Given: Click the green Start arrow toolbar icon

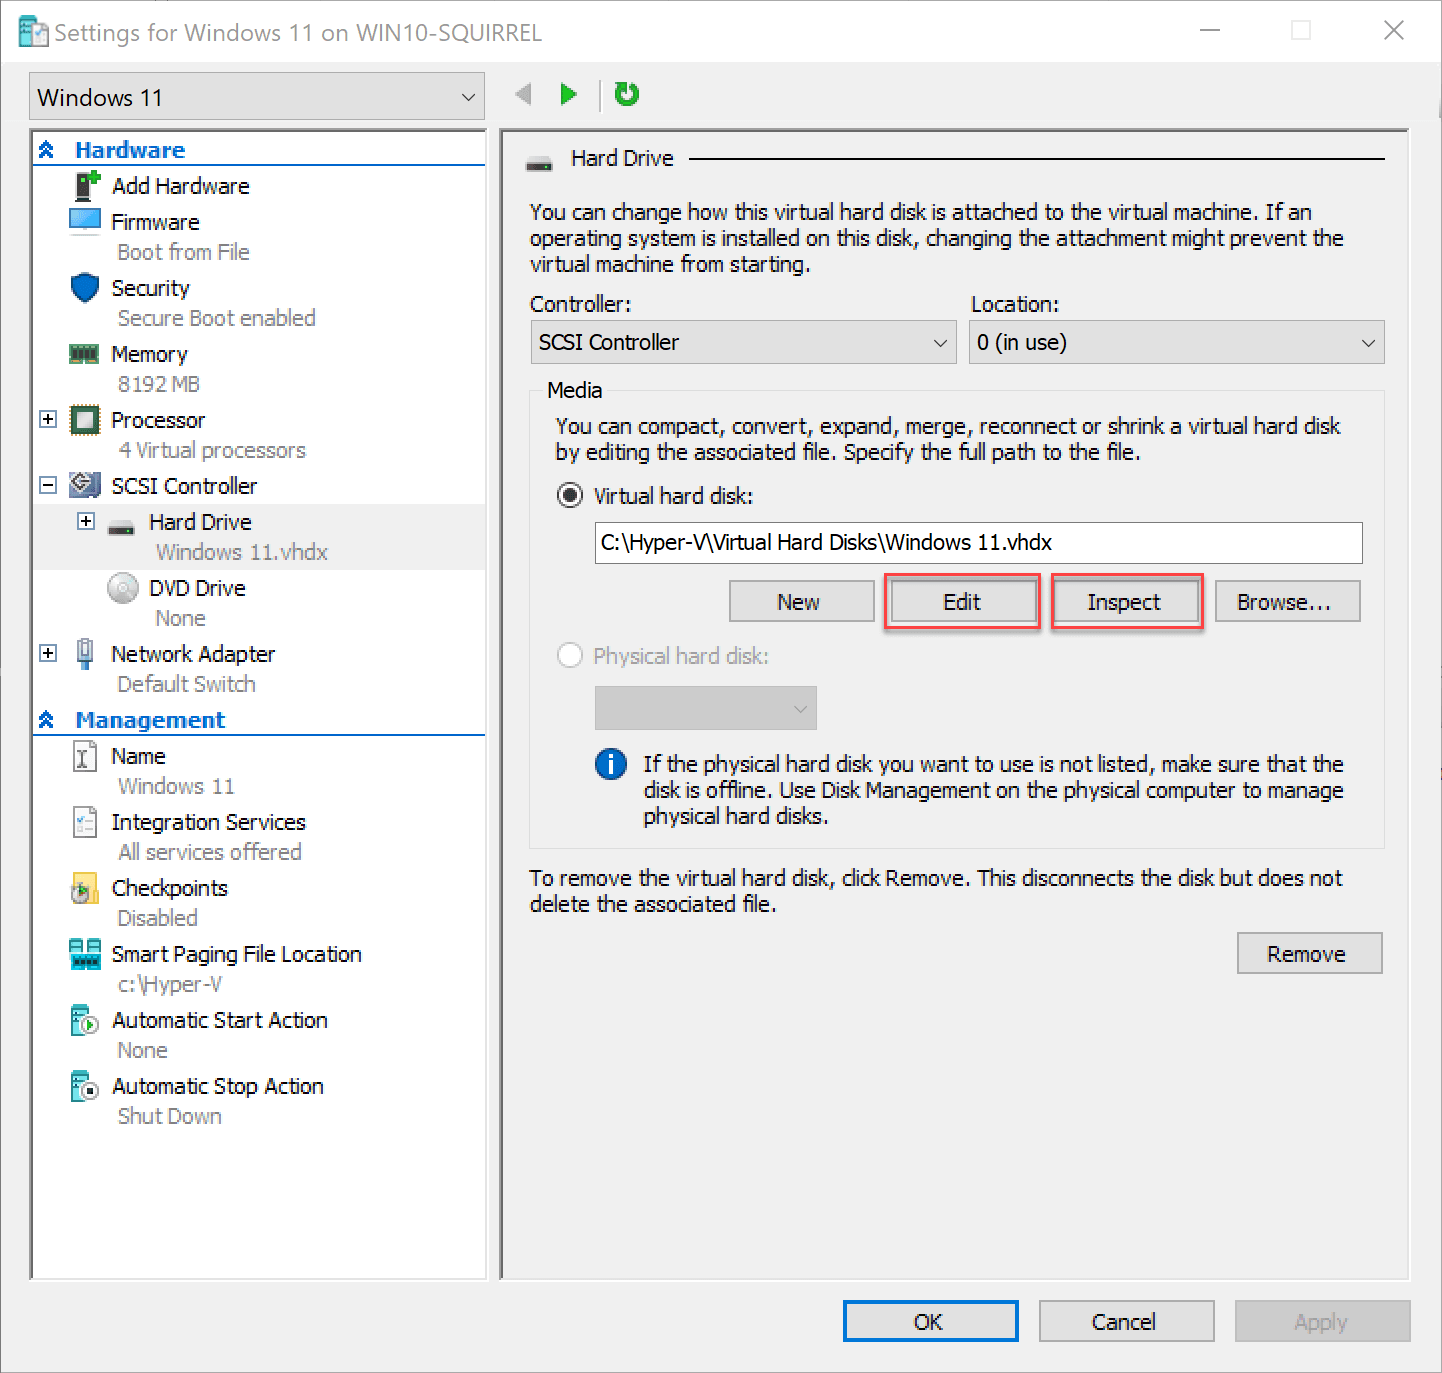Looking at the screenshot, I should 568,93.
